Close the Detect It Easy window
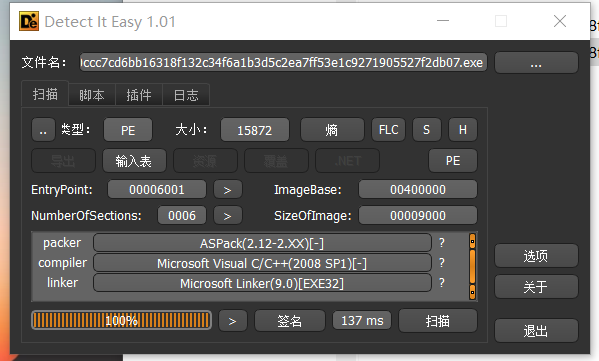This screenshot has height=361, width=599. click(x=560, y=21)
